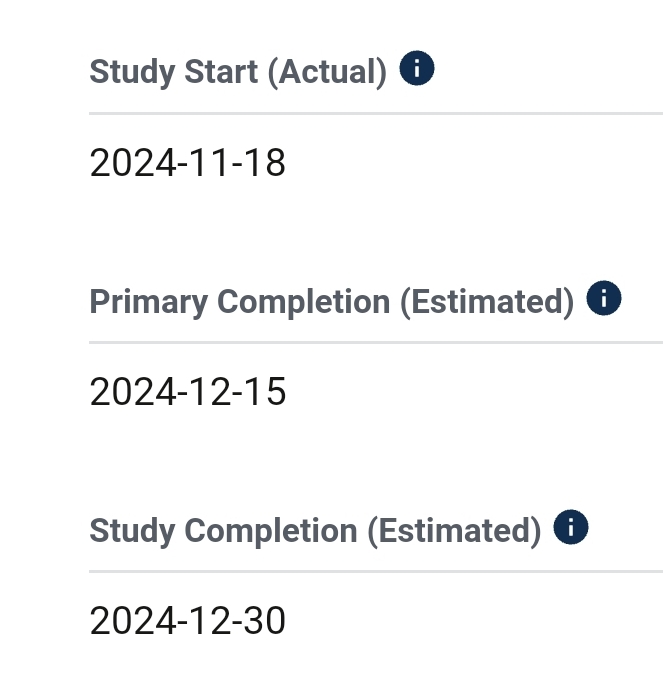The height and width of the screenshot is (683, 663).
Task: Show info tooltip for Study Completion (Estimated)
Action: (571, 527)
